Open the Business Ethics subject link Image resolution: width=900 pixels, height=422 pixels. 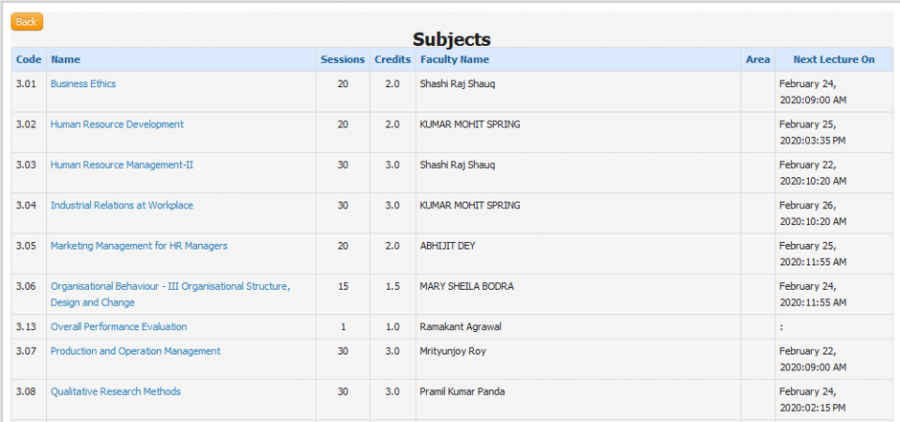(x=83, y=84)
